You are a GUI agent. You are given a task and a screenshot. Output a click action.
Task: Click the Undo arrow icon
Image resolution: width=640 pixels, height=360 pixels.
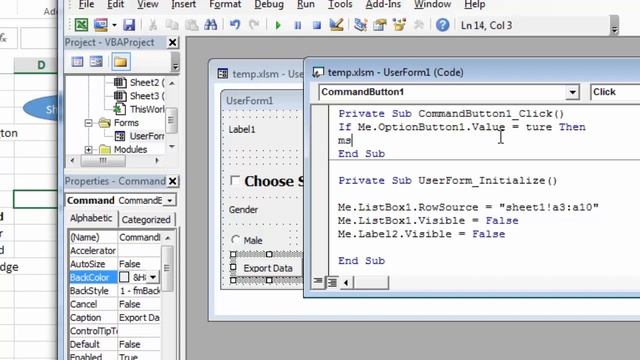pos(235,25)
